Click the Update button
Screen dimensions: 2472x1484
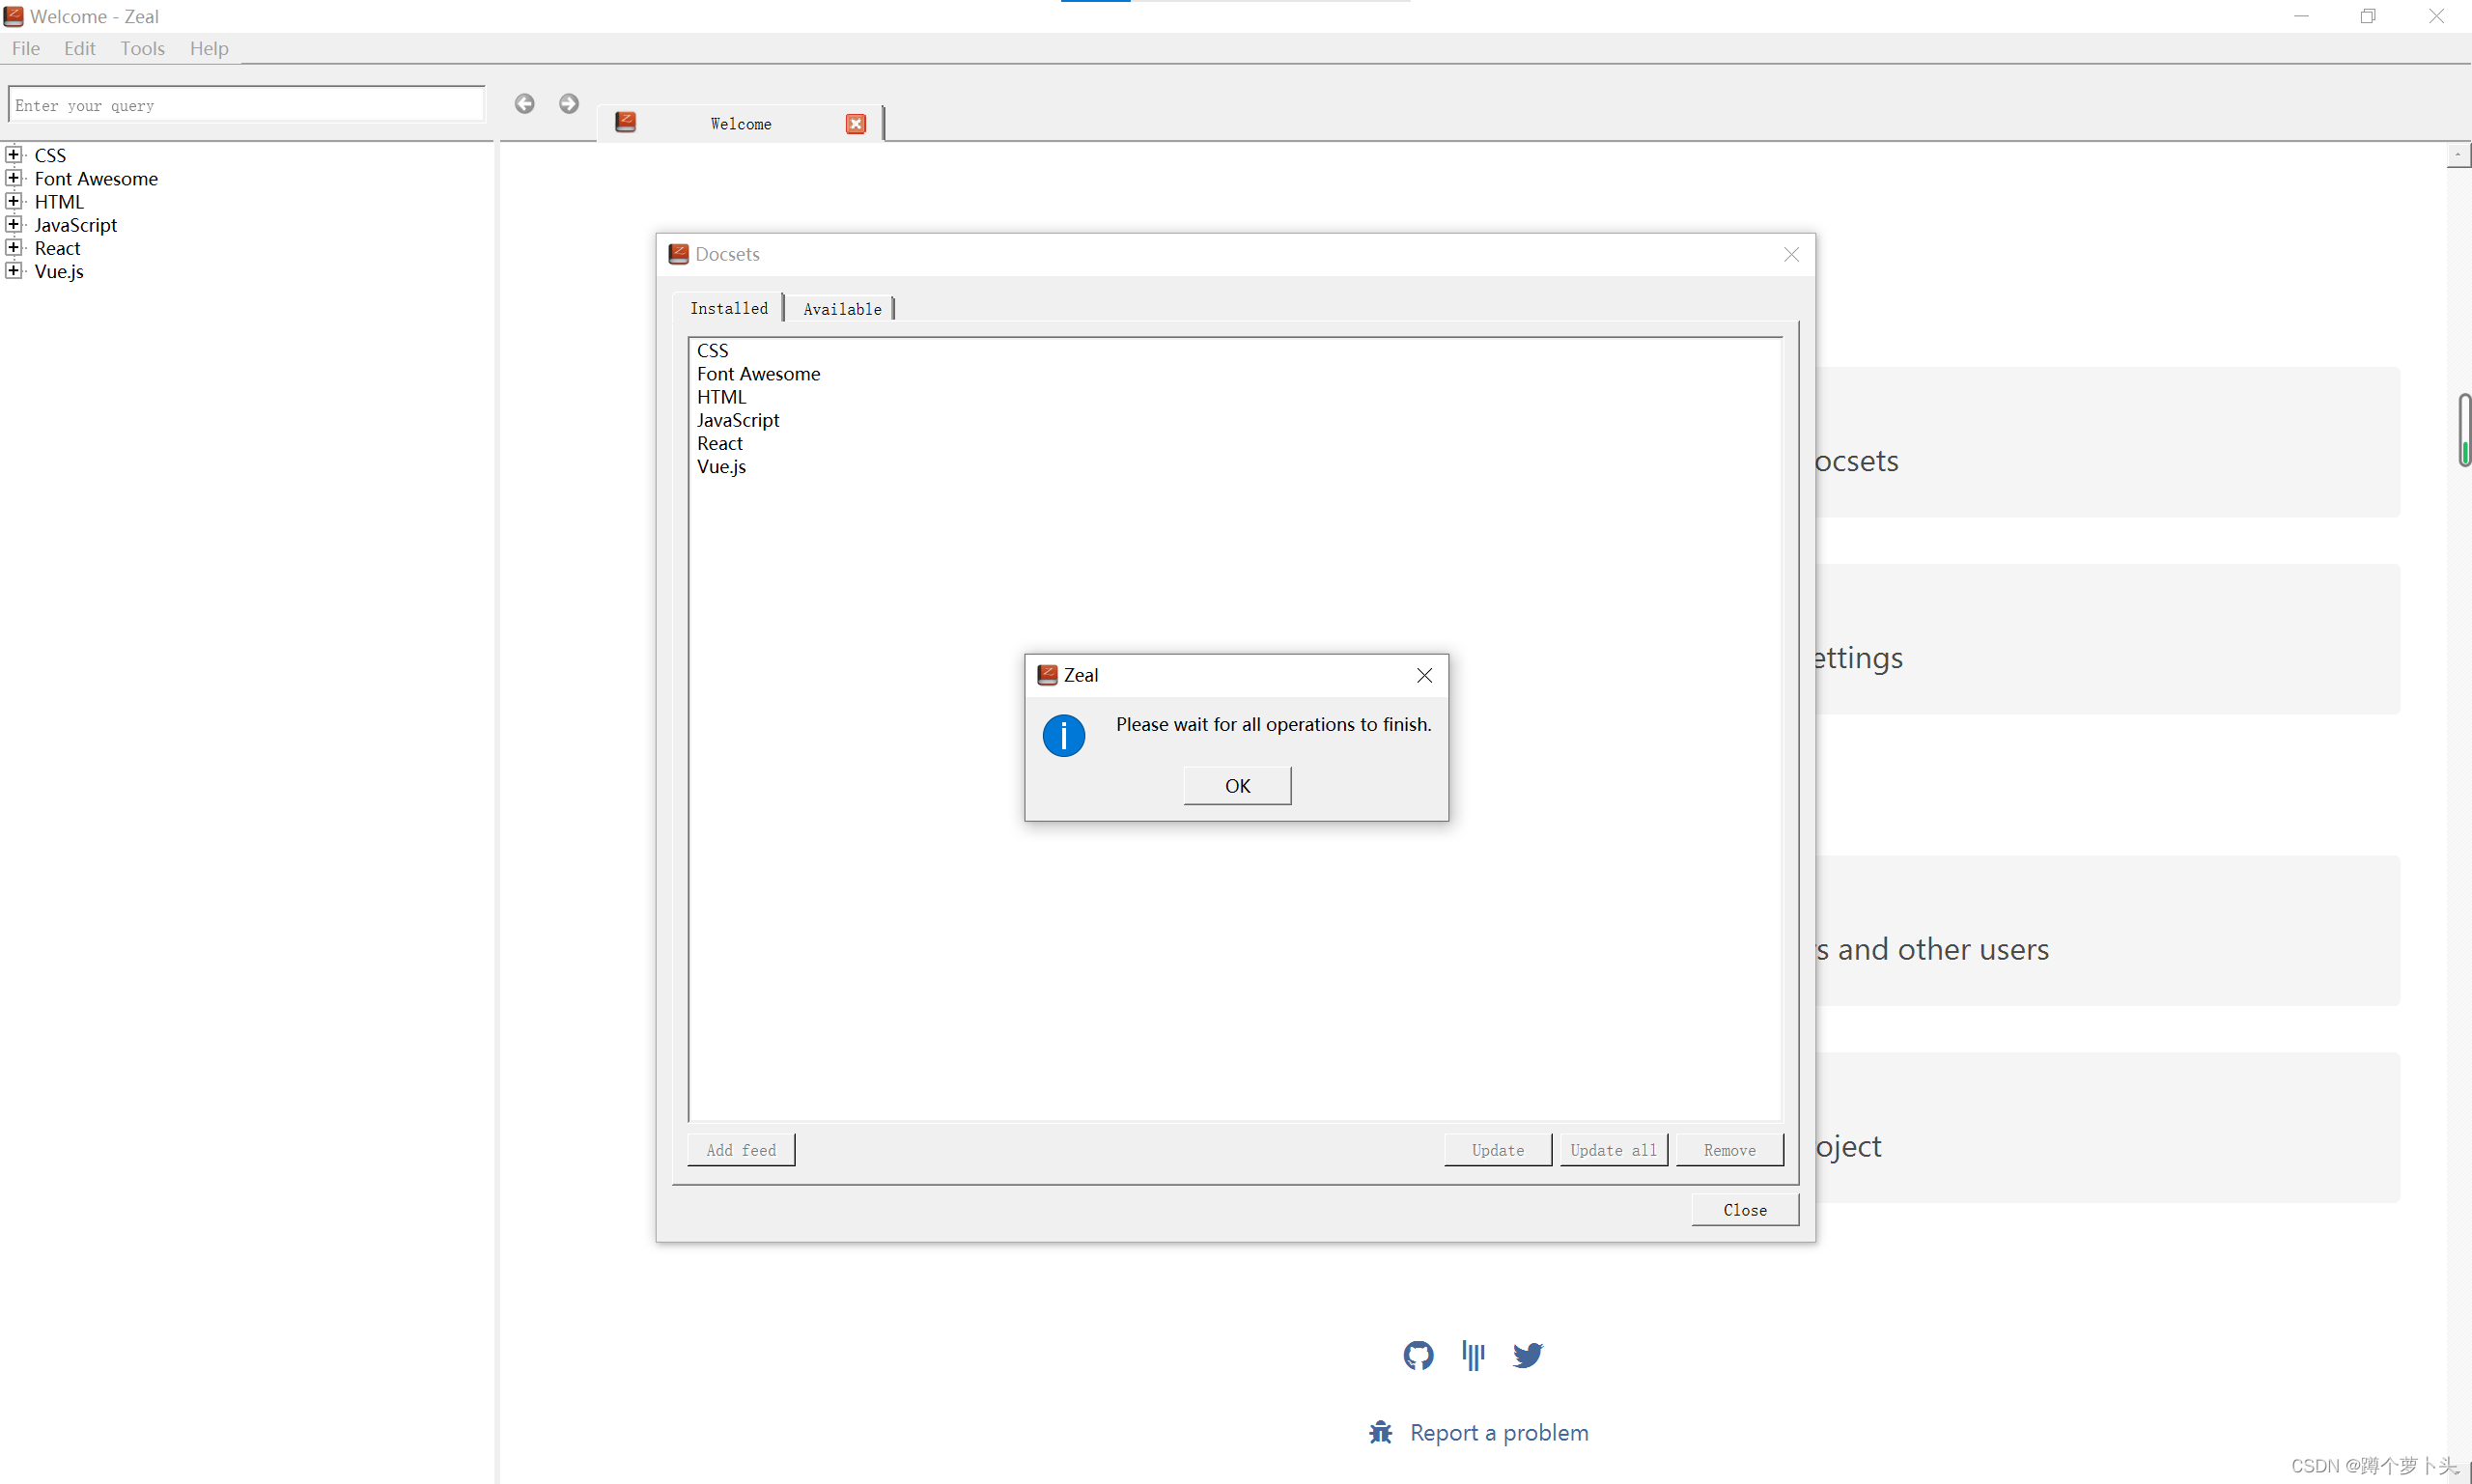[x=1498, y=1150]
